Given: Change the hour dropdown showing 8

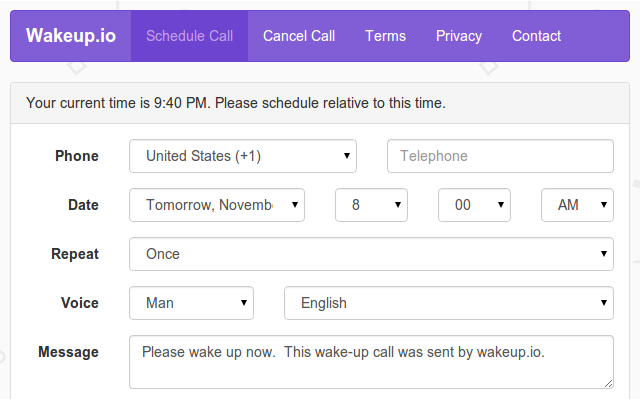Looking at the screenshot, I should (x=371, y=205).
